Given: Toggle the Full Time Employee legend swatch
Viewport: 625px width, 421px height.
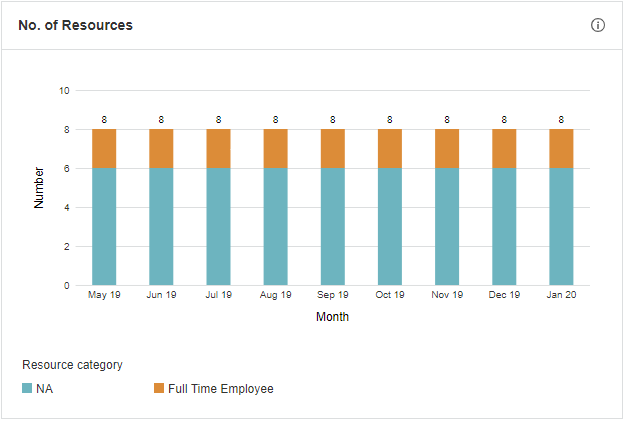Looking at the screenshot, I should click(159, 388).
